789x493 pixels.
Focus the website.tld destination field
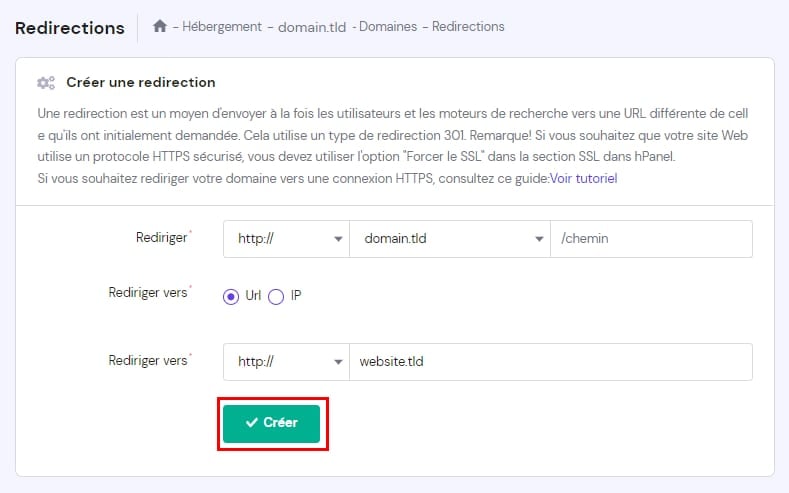coord(550,362)
